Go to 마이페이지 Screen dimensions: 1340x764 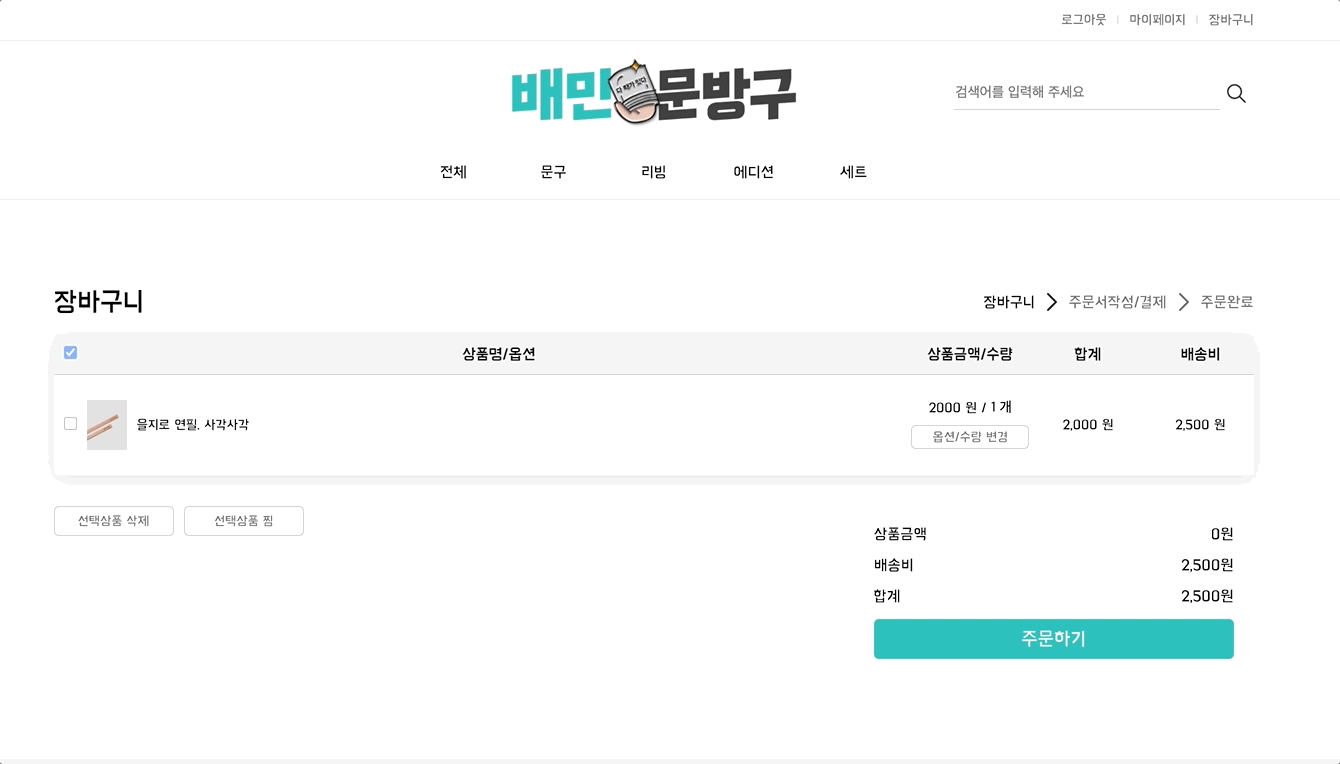1157,19
